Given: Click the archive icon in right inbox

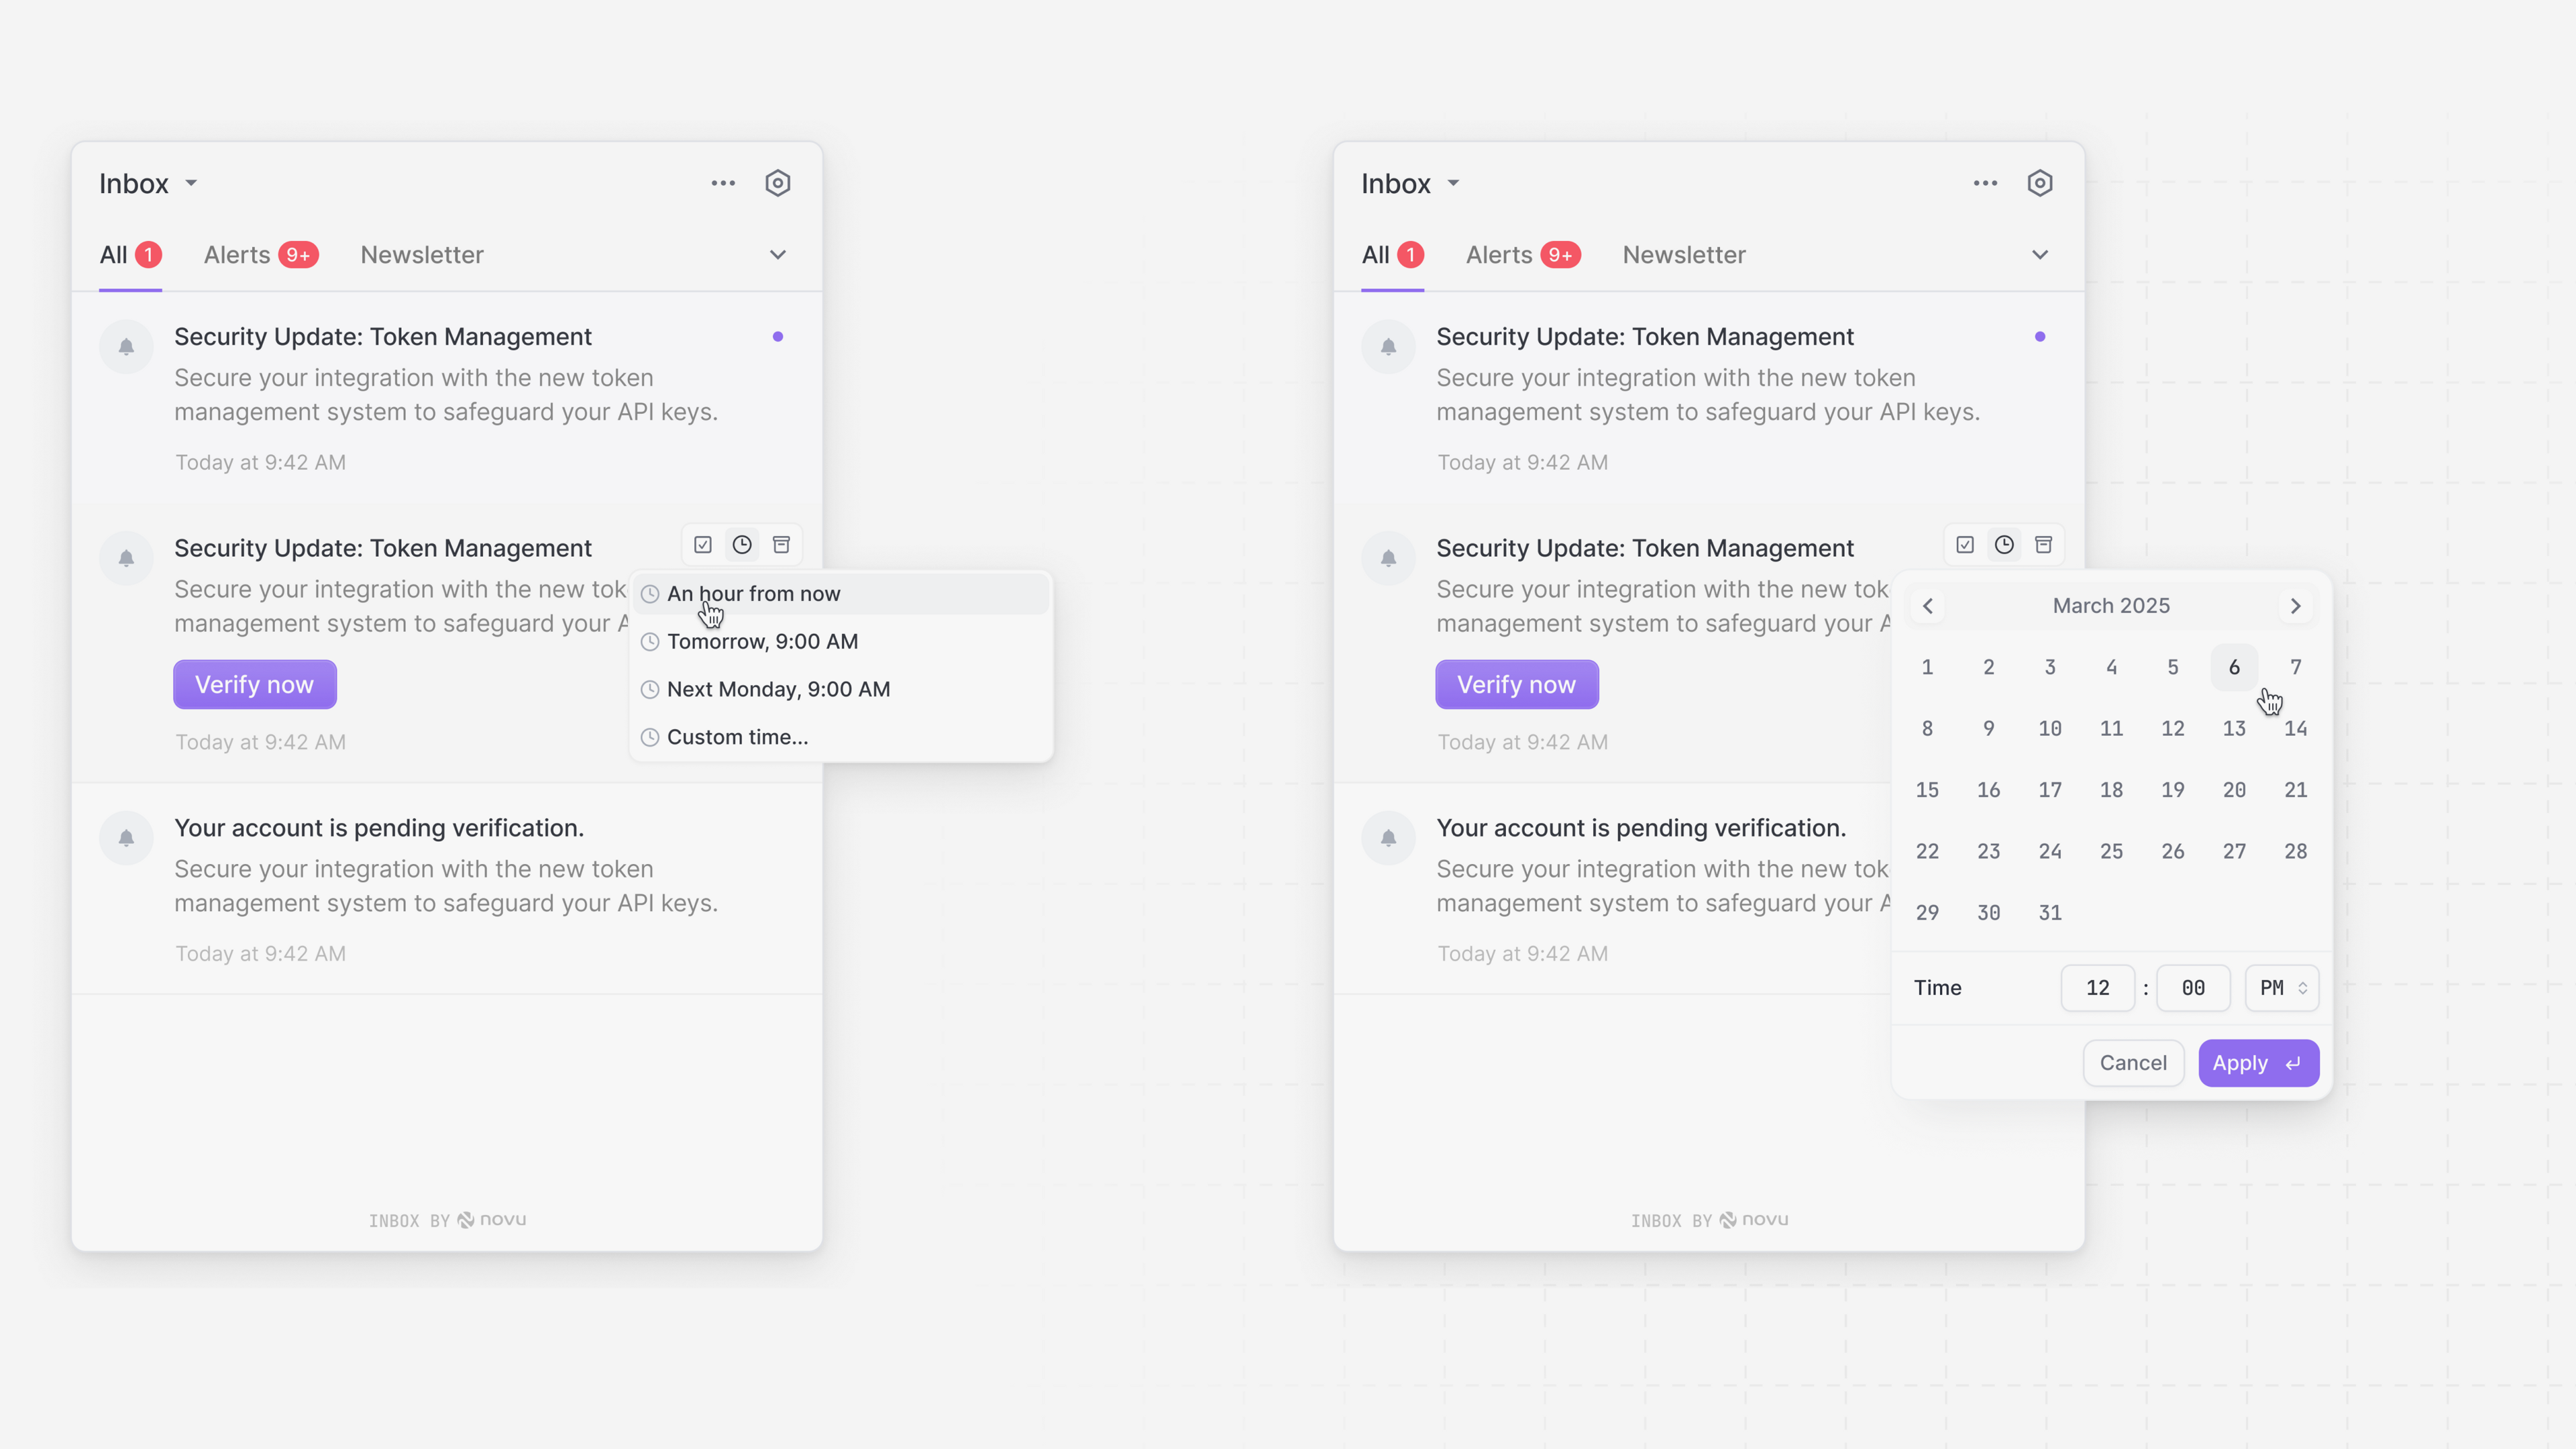Looking at the screenshot, I should [2043, 545].
